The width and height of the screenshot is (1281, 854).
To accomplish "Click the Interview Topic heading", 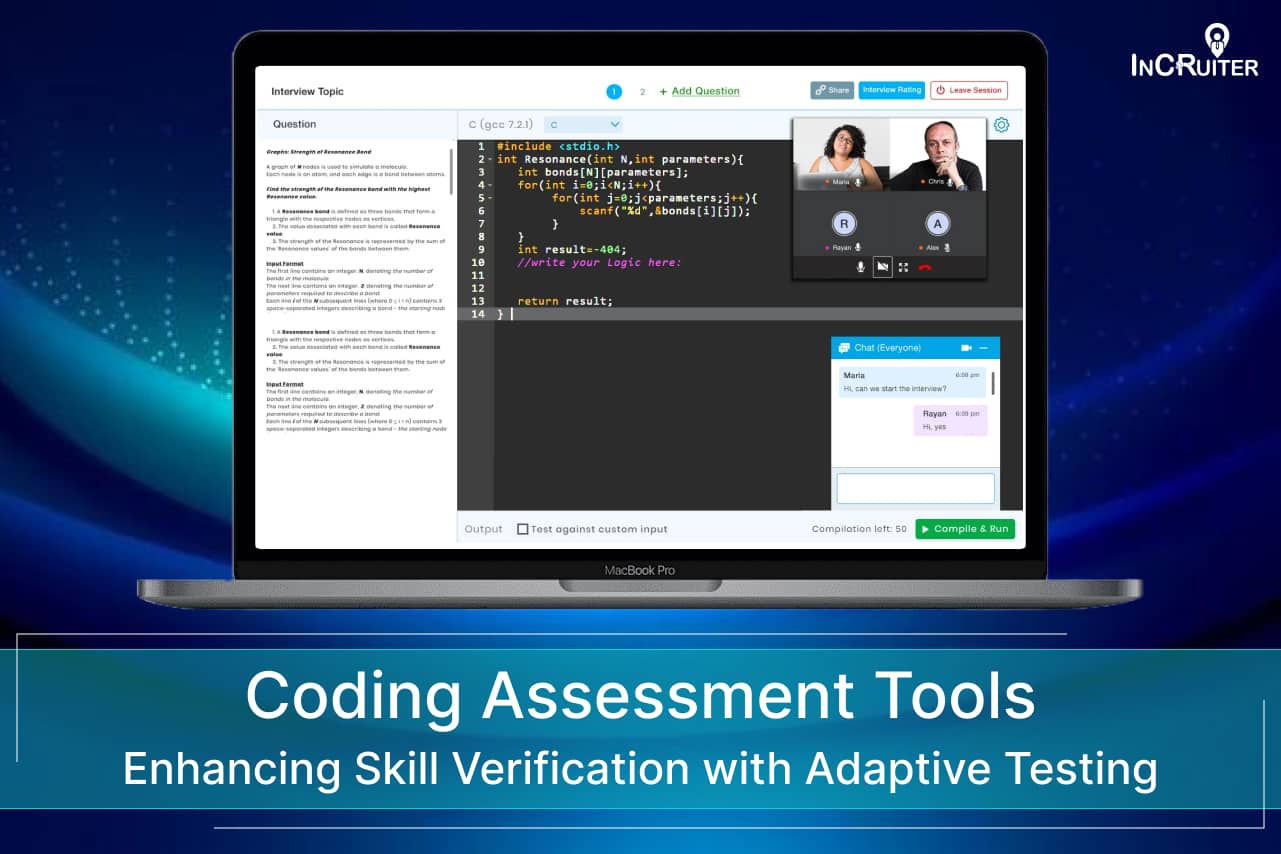I will tap(307, 91).
